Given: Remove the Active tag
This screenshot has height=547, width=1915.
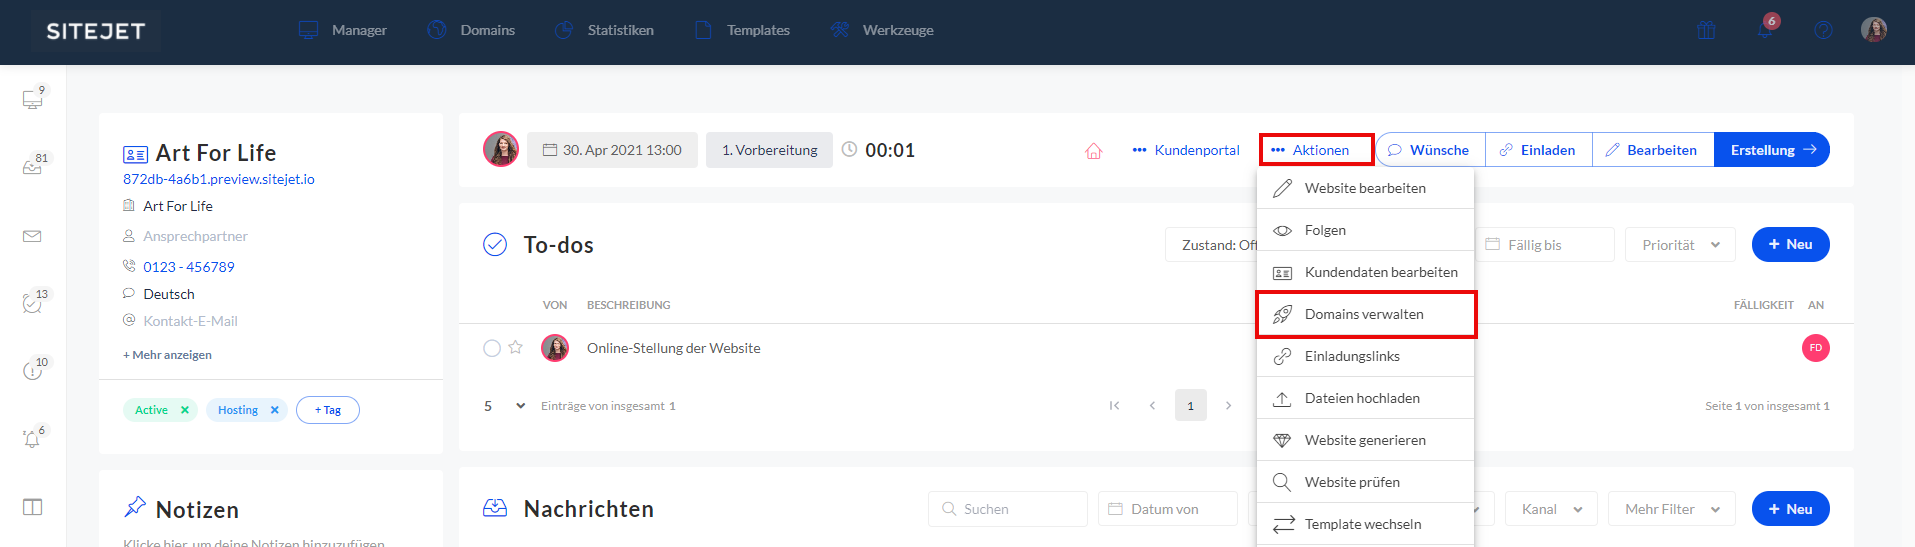Looking at the screenshot, I should (x=185, y=410).
